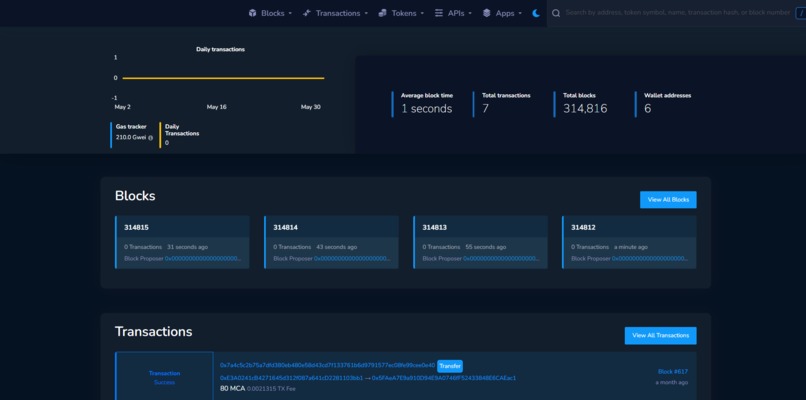The image size is (806, 400).
Task: Click the View All Transactions button
Action: click(x=660, y=335)
